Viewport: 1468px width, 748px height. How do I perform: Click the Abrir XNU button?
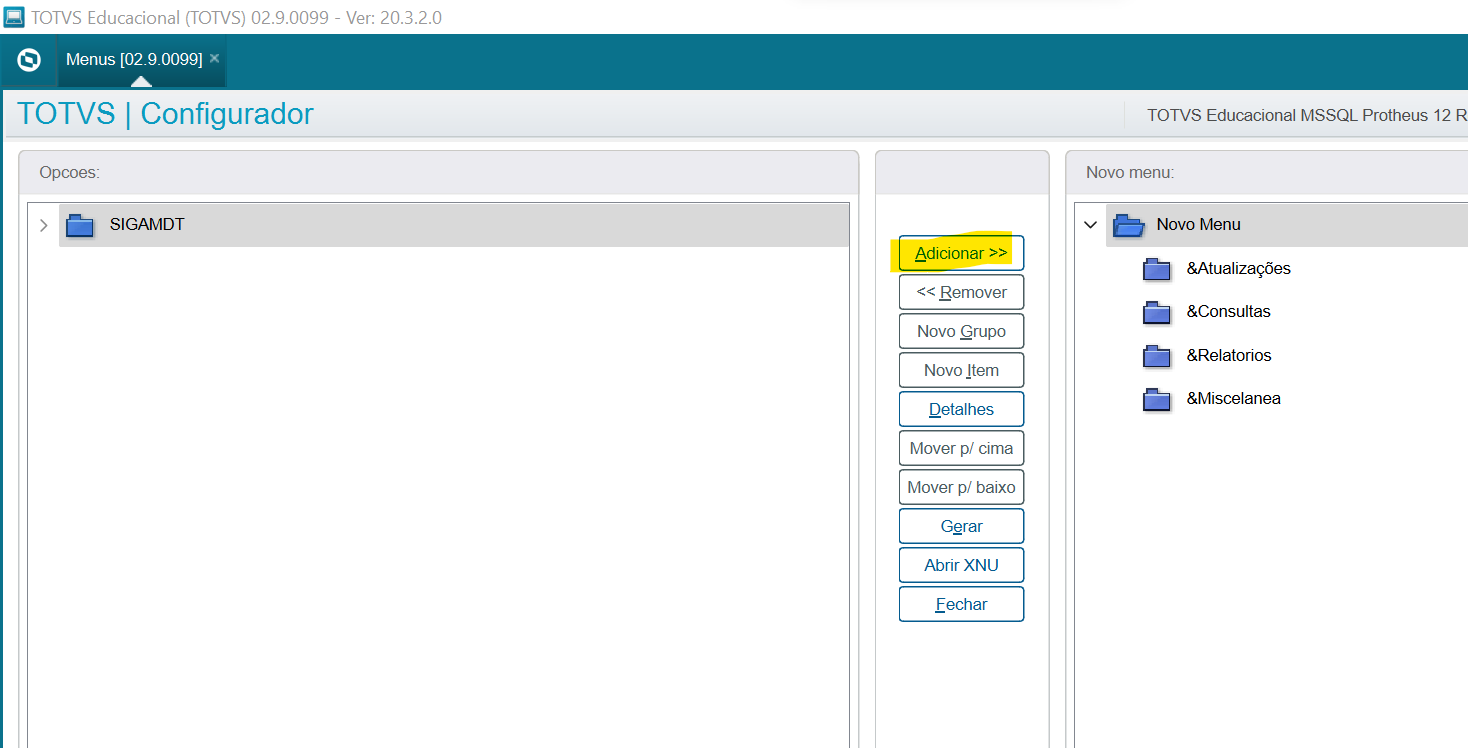coord(961,565)
